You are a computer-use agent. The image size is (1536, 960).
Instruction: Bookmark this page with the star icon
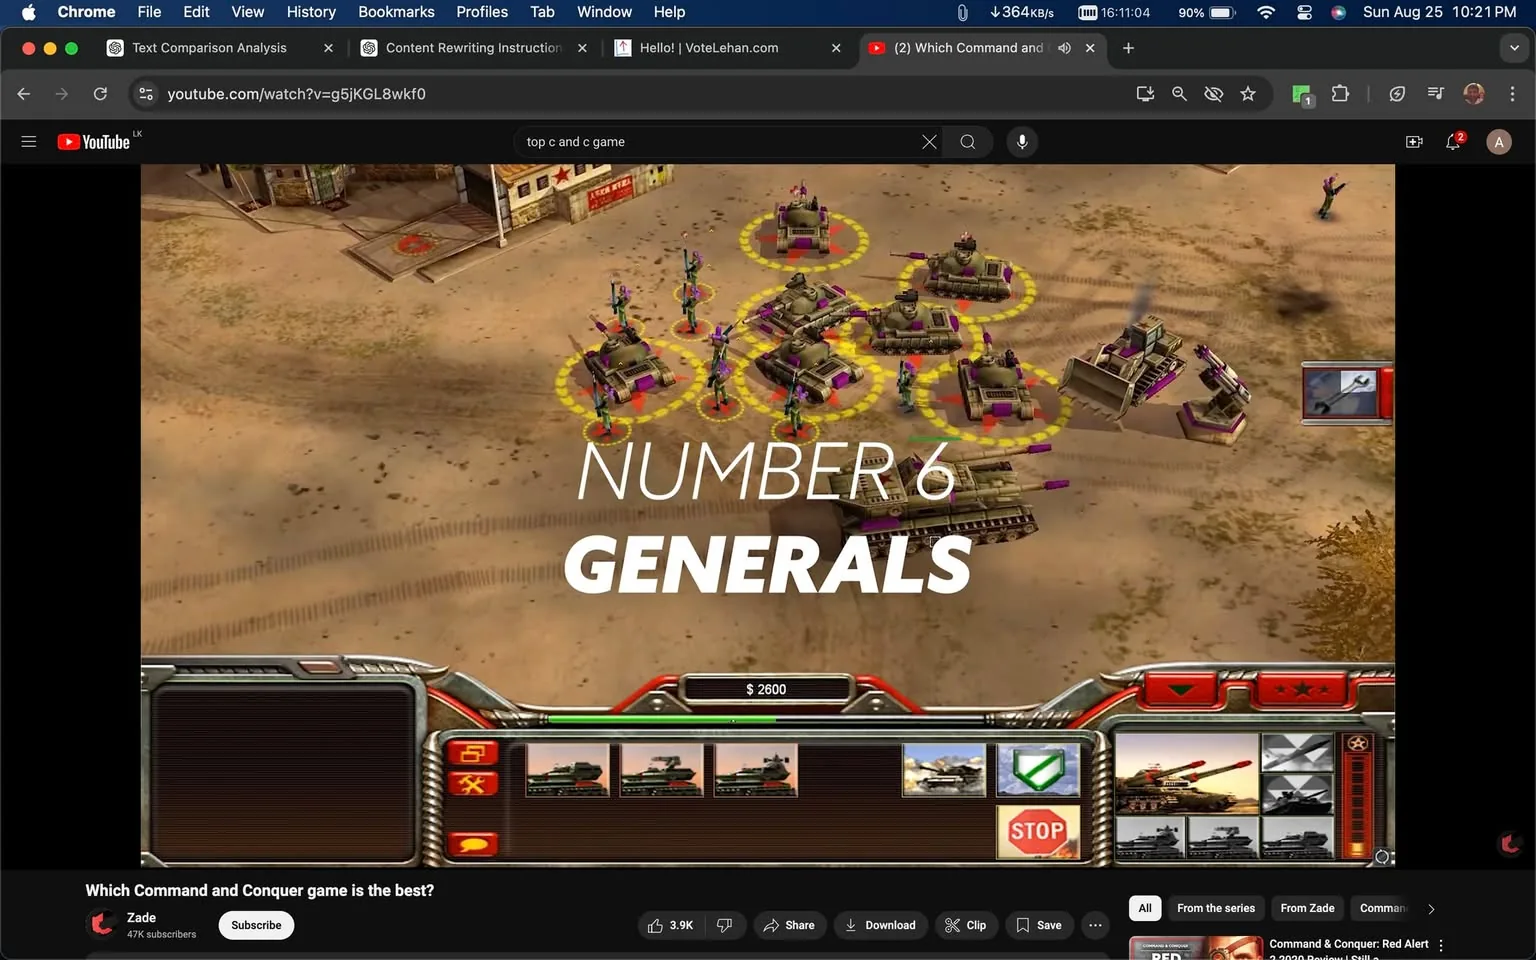1247,93
